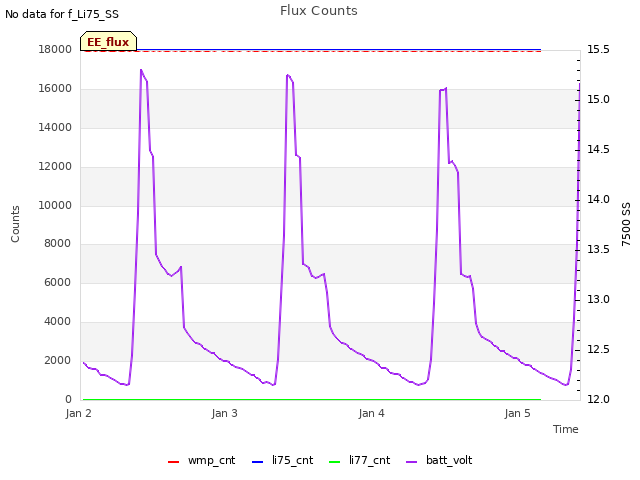Viewport: 640px width, 480px height.
Task: Click the 18000 left axis tick label
Action: pos(55,49)
